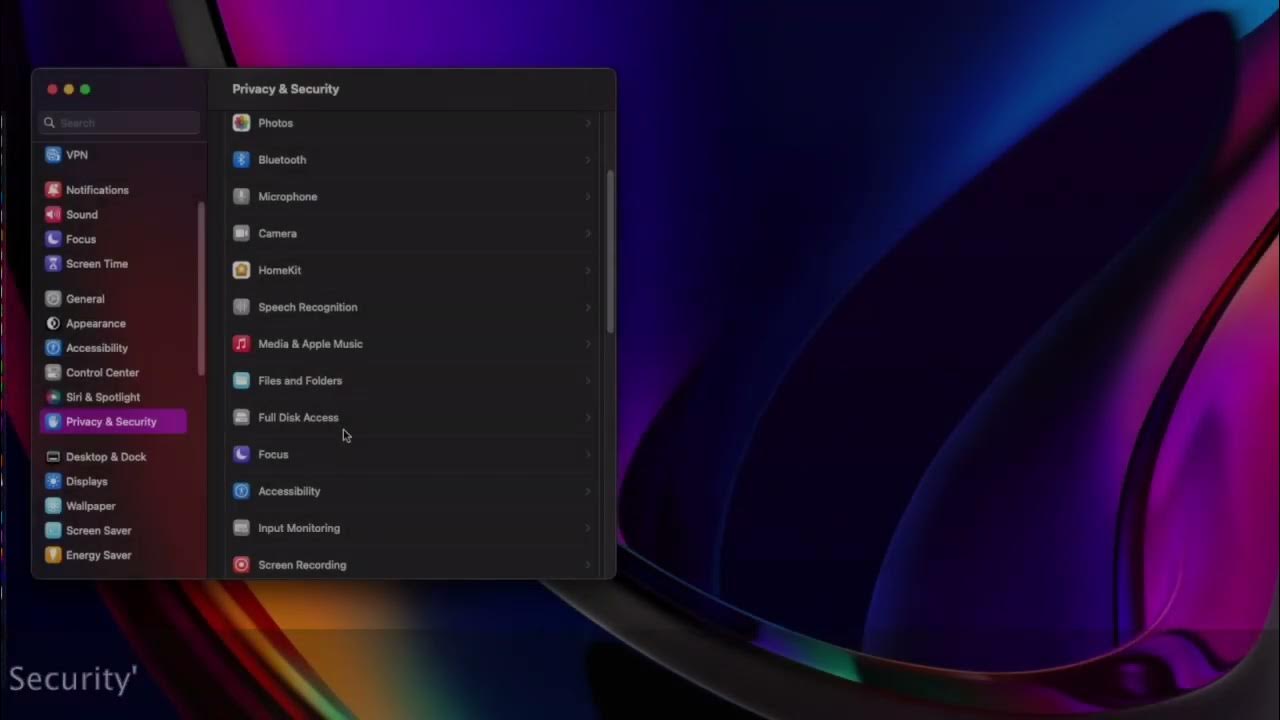Click the green zoom window button

(85, 89)
